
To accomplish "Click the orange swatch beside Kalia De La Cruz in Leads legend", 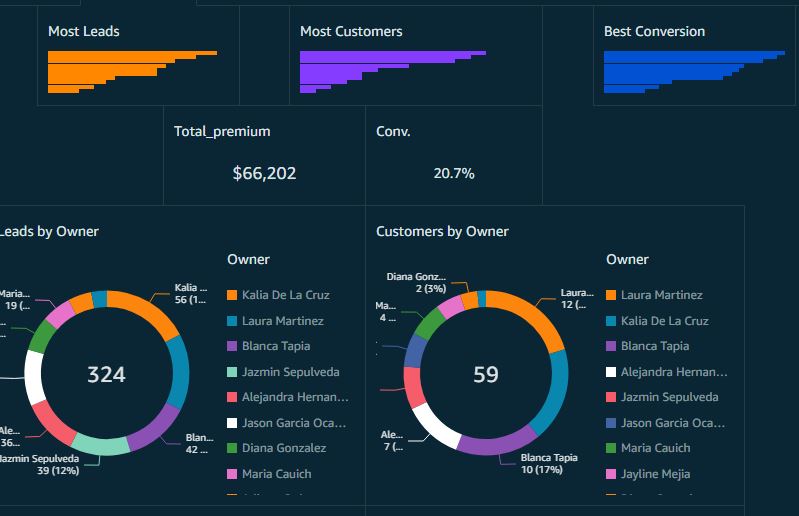I will pos(232,295).
